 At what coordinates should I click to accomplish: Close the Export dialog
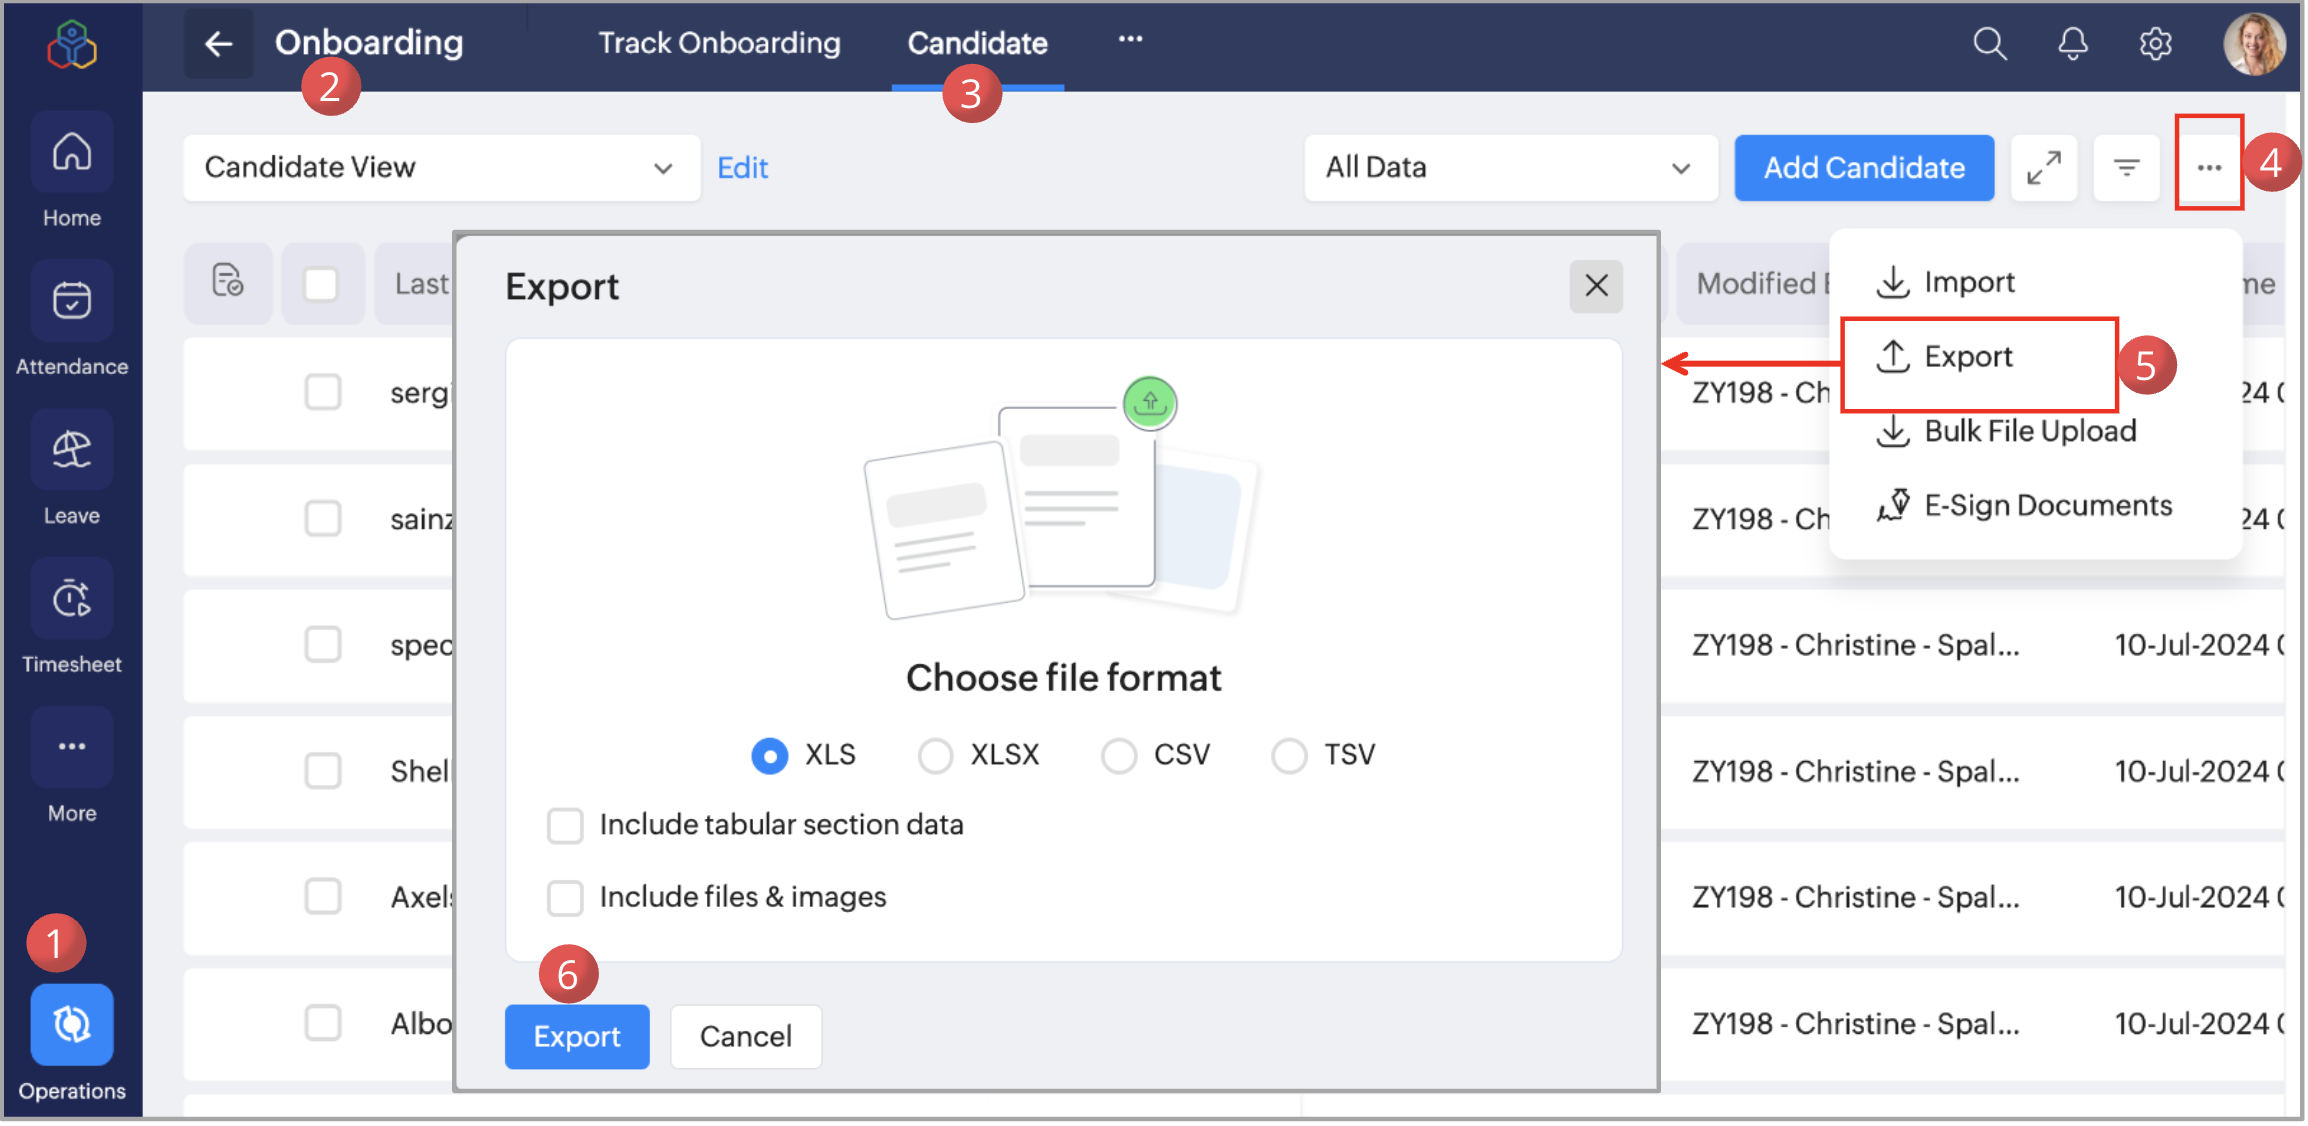[1595, 286]
